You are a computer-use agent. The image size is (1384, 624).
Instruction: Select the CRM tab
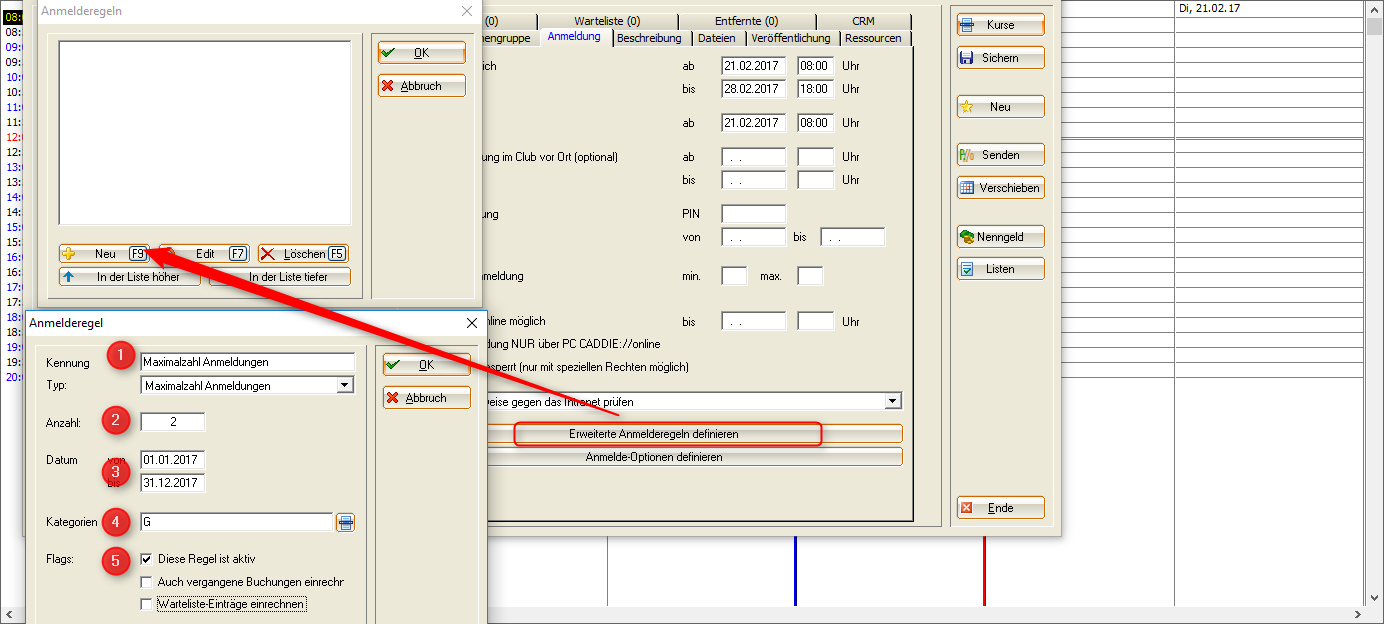[863, 21]
